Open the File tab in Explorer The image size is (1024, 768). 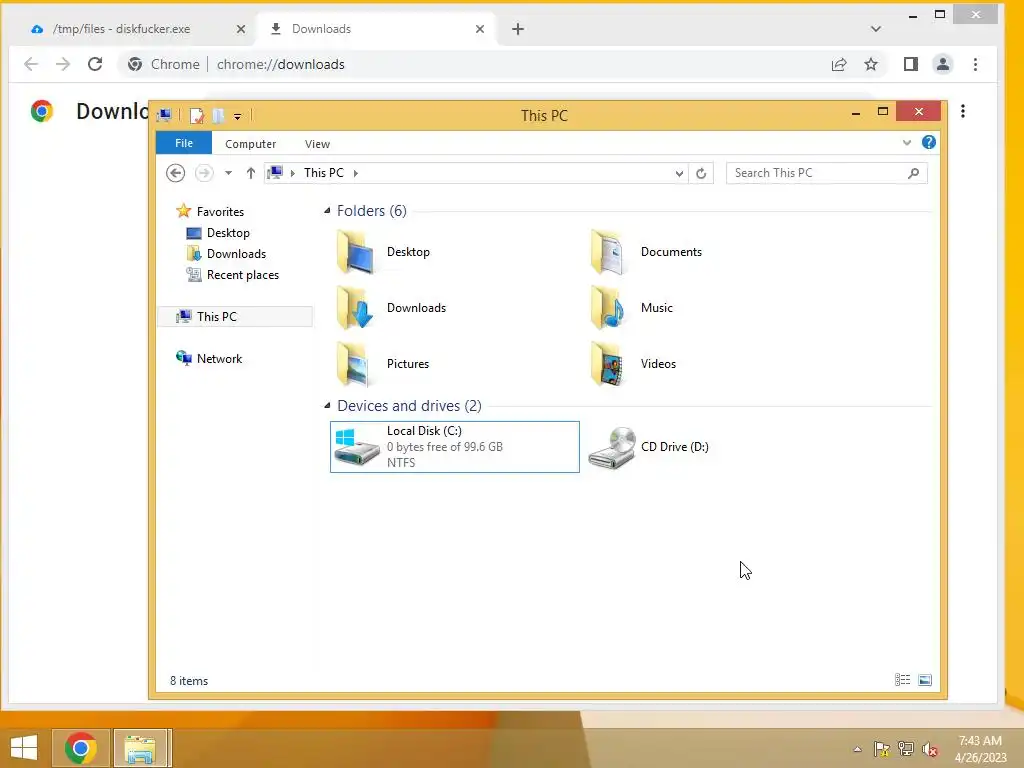coord(184,143)
